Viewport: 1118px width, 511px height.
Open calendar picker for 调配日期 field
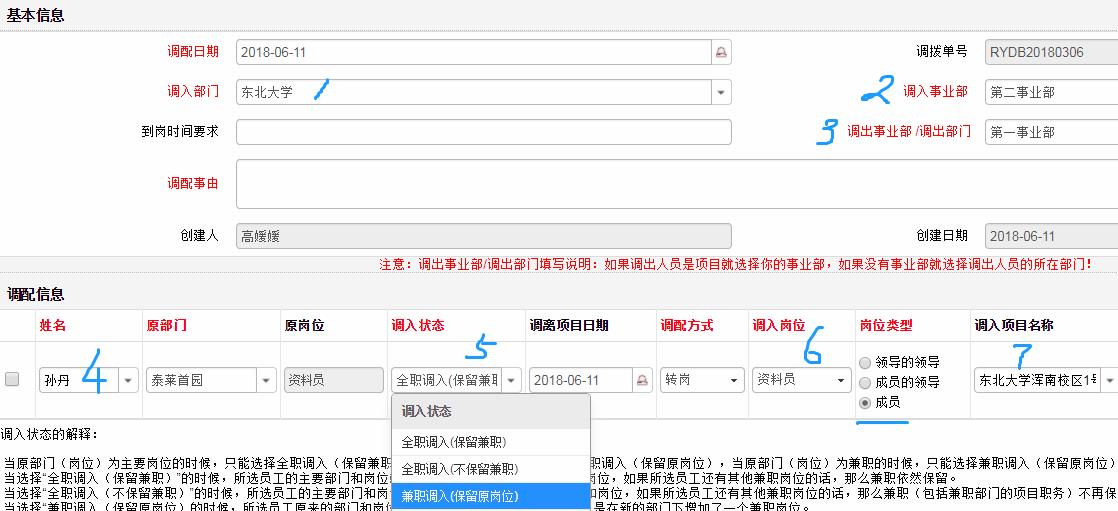click(x=721, y=52)
